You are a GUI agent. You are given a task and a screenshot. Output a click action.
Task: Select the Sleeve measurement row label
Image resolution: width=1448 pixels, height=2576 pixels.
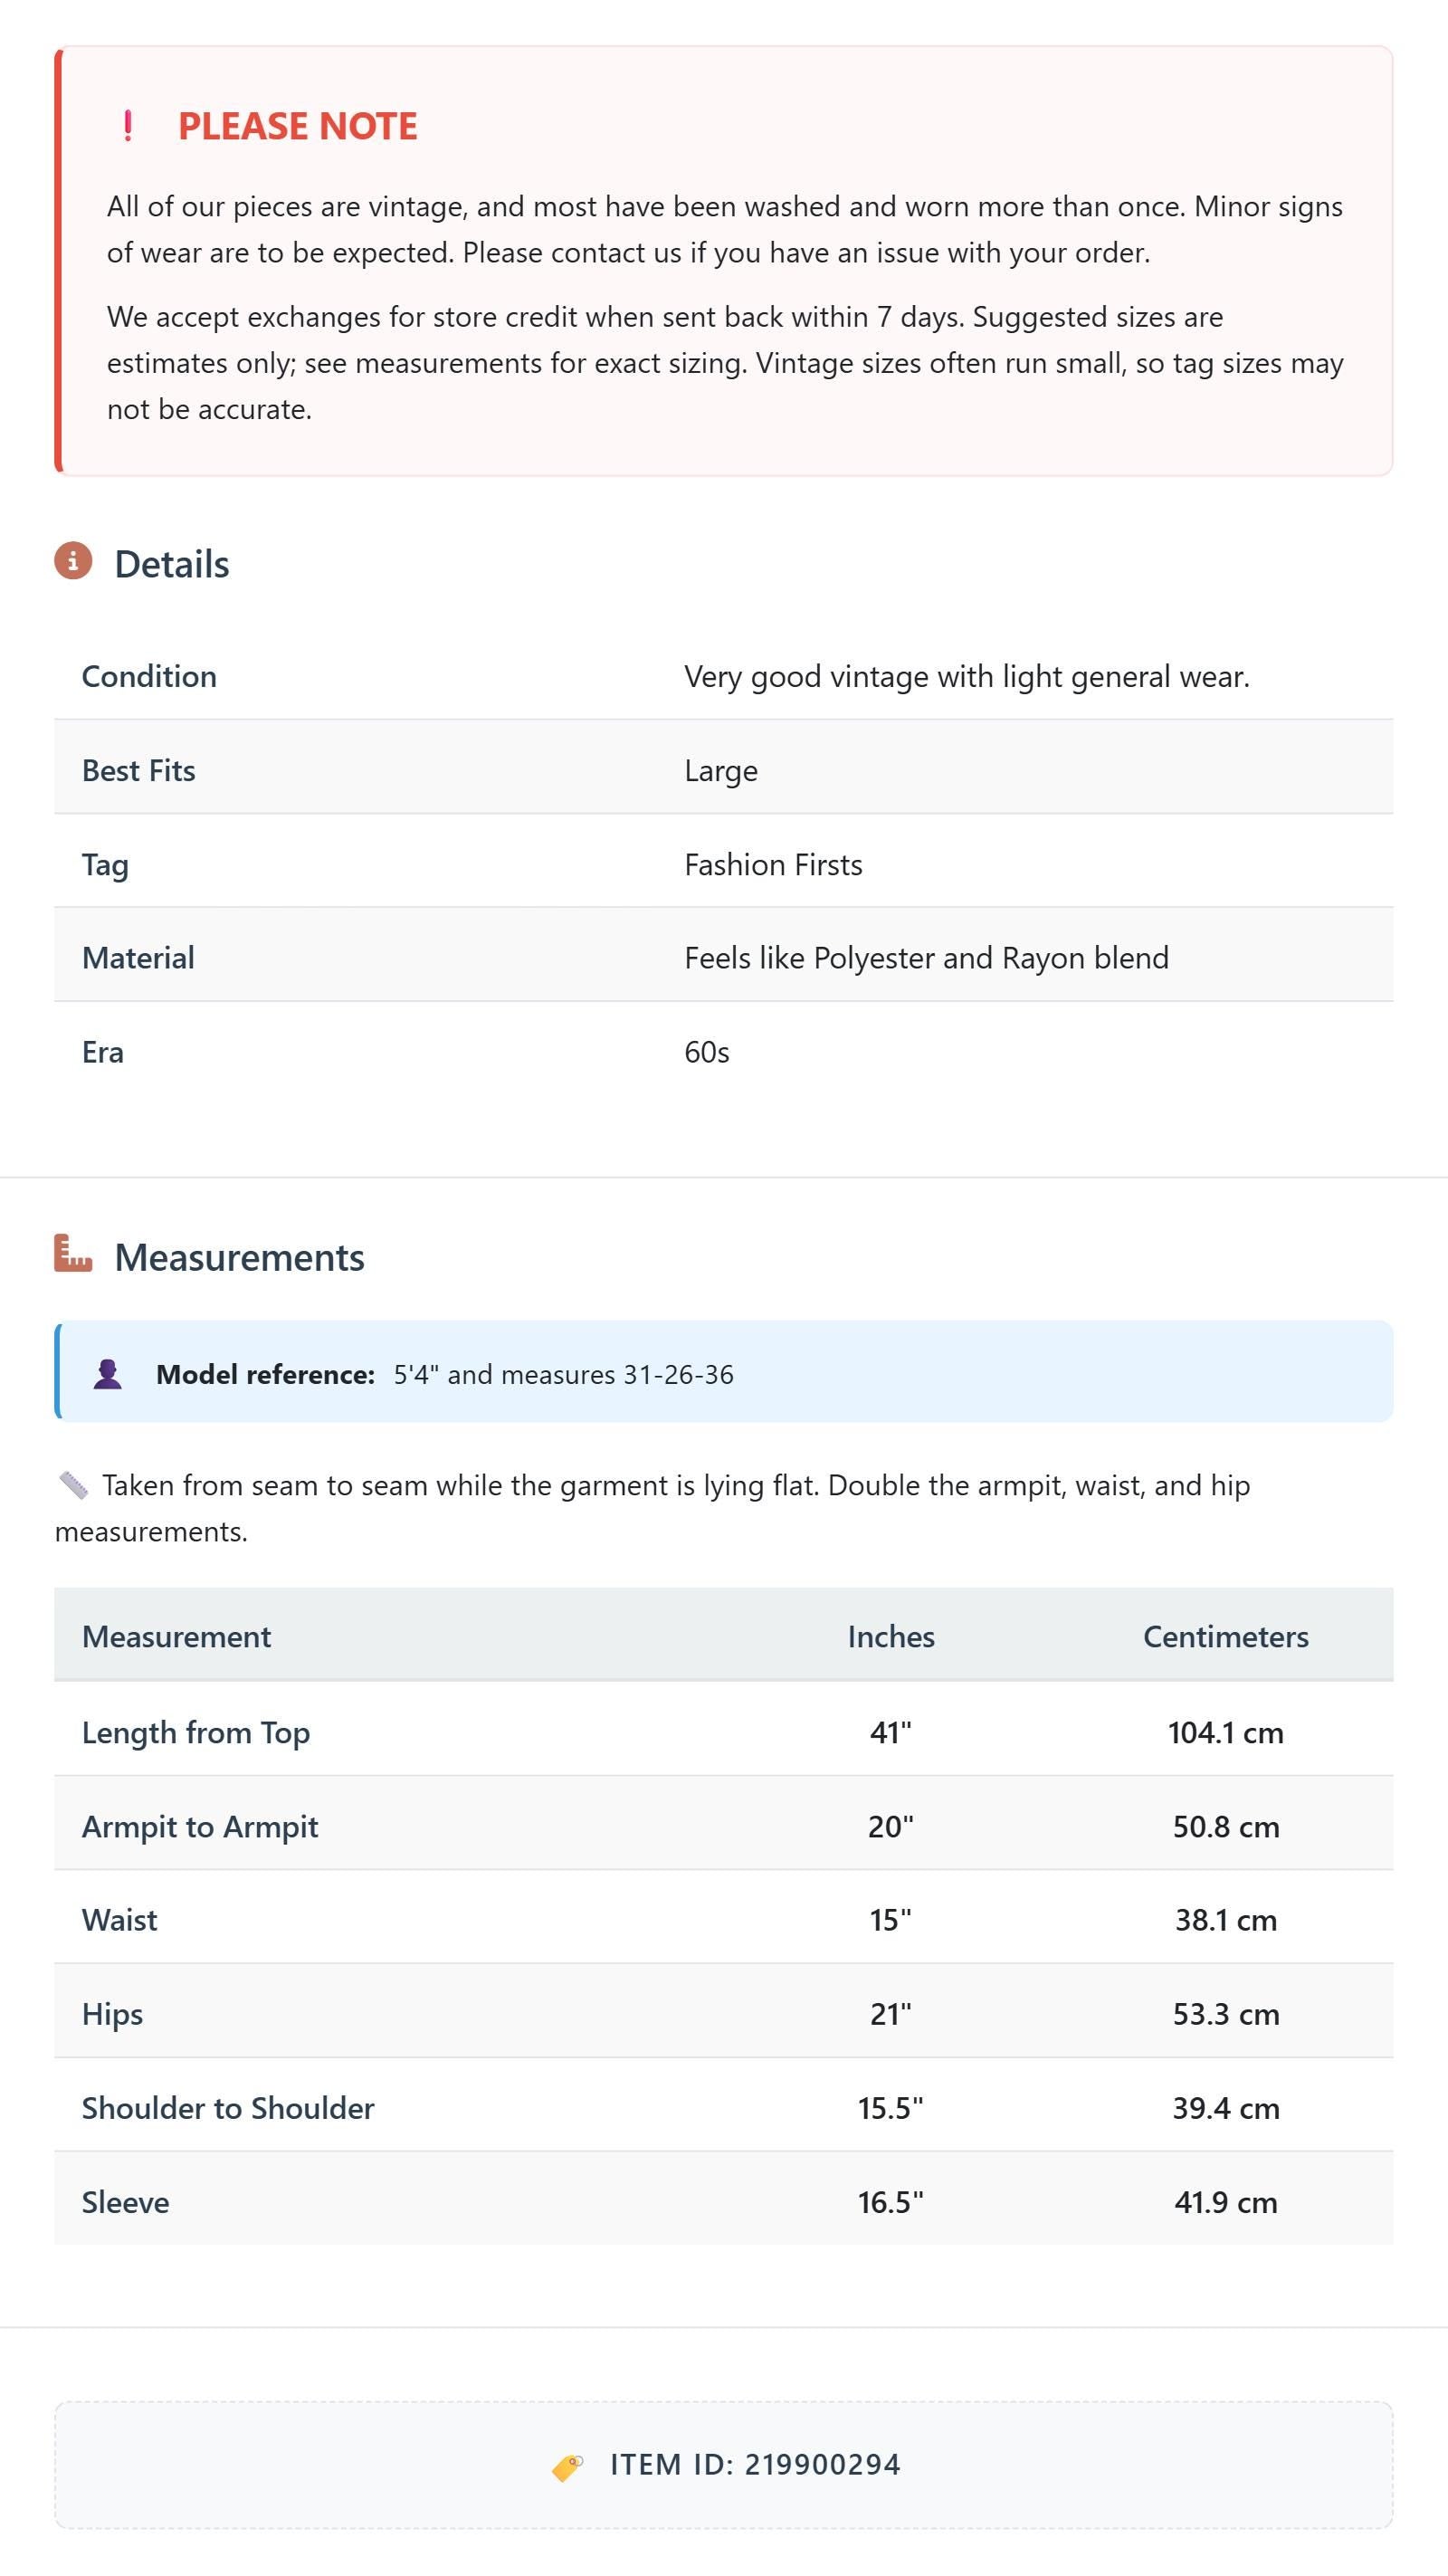click(125, 2202)
